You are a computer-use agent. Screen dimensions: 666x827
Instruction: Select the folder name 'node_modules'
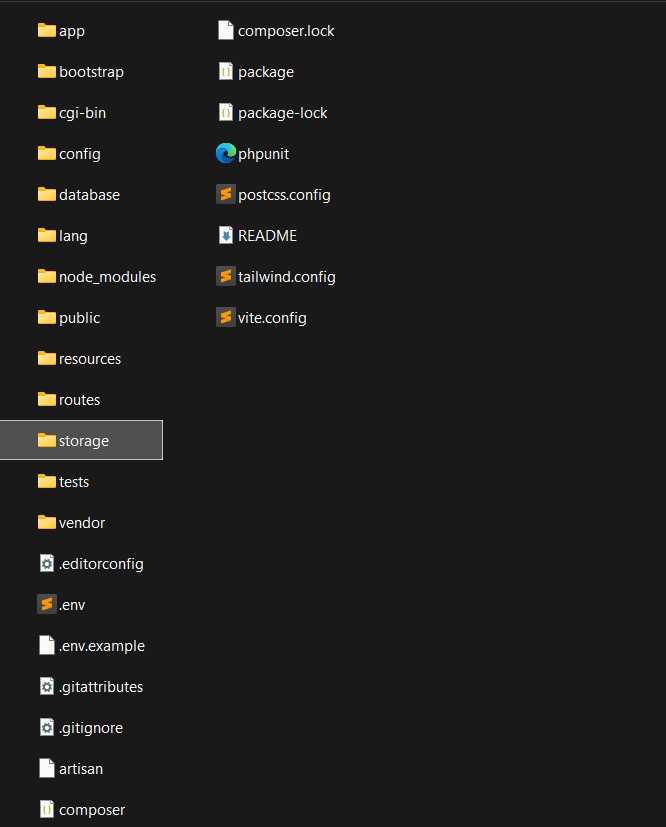pos(108,277)
